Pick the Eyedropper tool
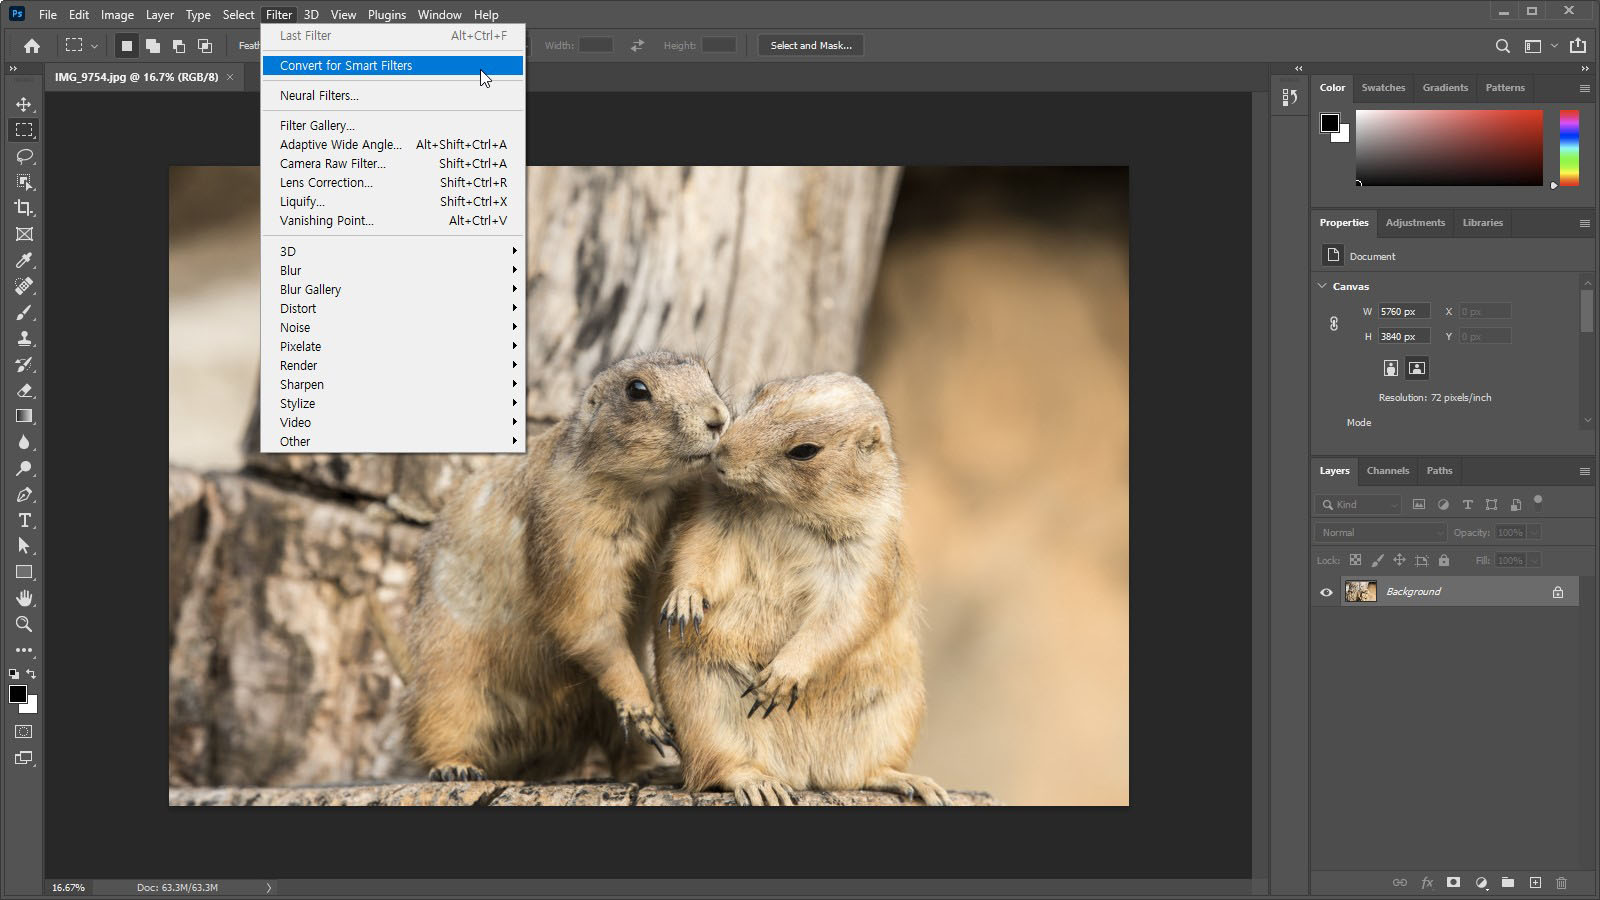This screenshot has width=1600, height=900. click(x=24, y=260)
